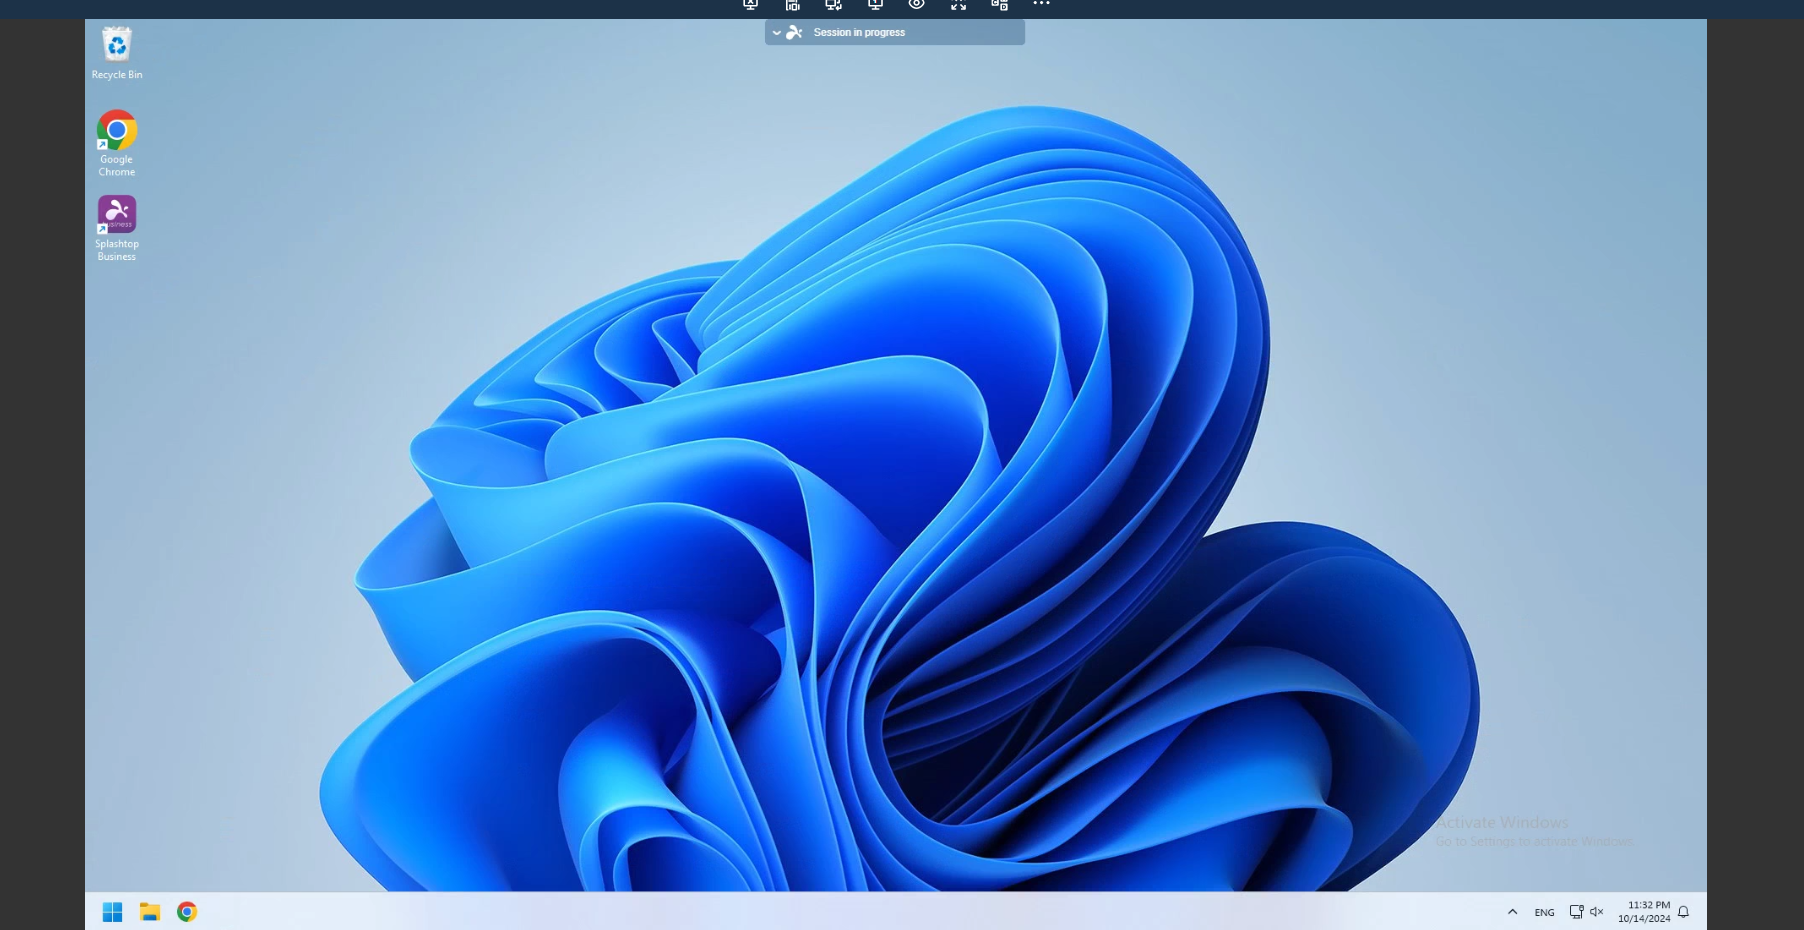Open notifications via the bell icon
The width and height of the screenshot is (1804, 930).
pos(1684,911)
